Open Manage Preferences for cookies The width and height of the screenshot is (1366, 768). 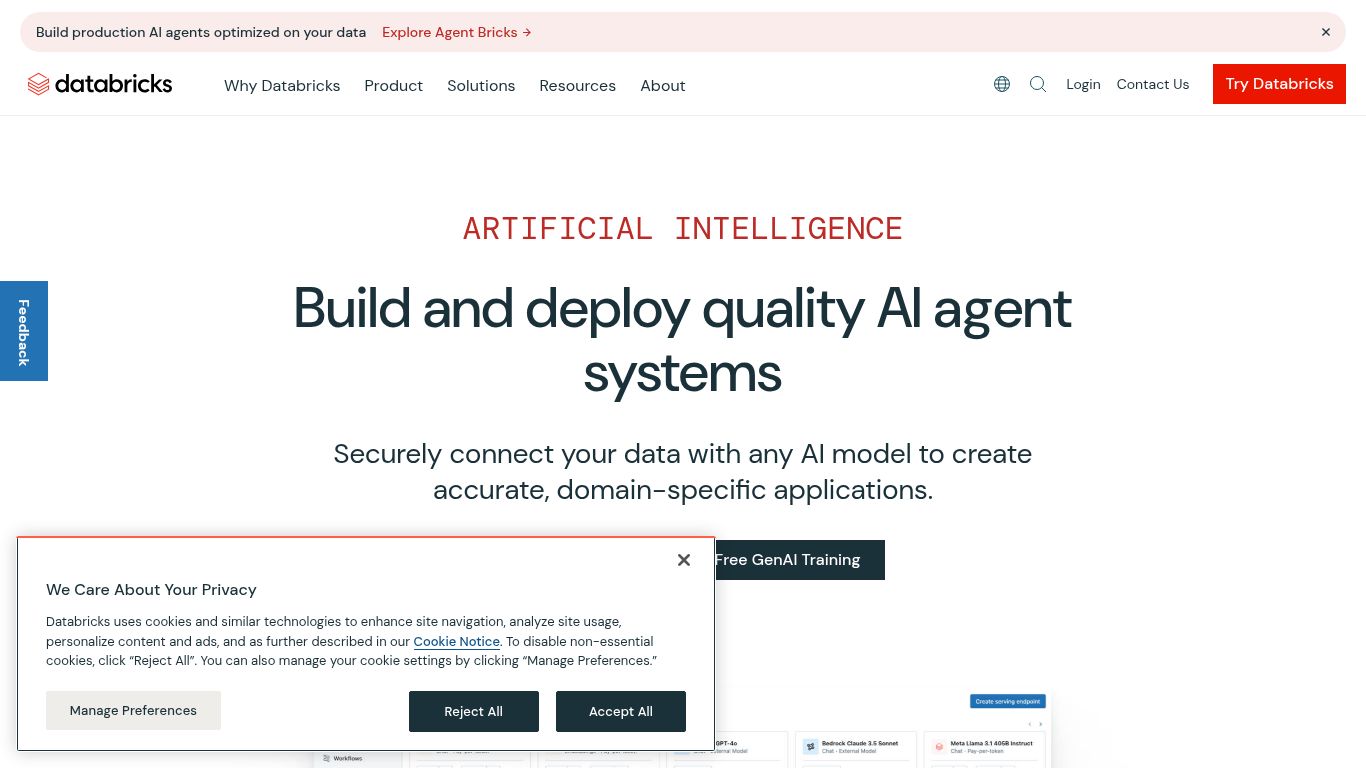133,710
